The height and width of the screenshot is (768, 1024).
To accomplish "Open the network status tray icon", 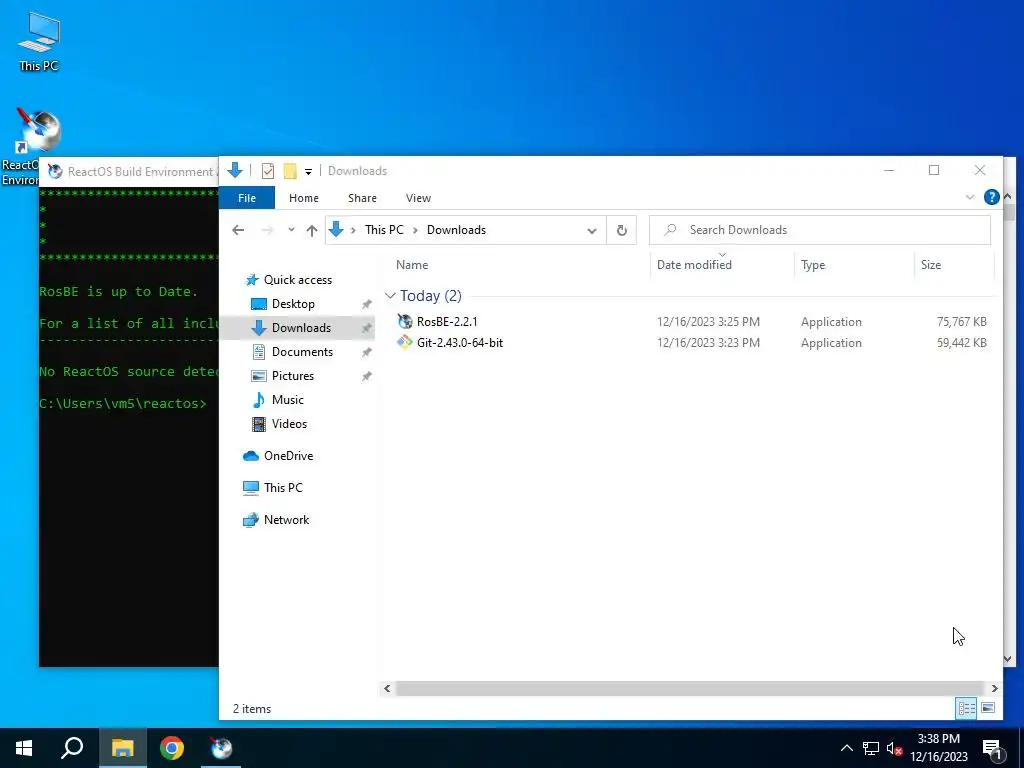I will click(x=871, y=748).
